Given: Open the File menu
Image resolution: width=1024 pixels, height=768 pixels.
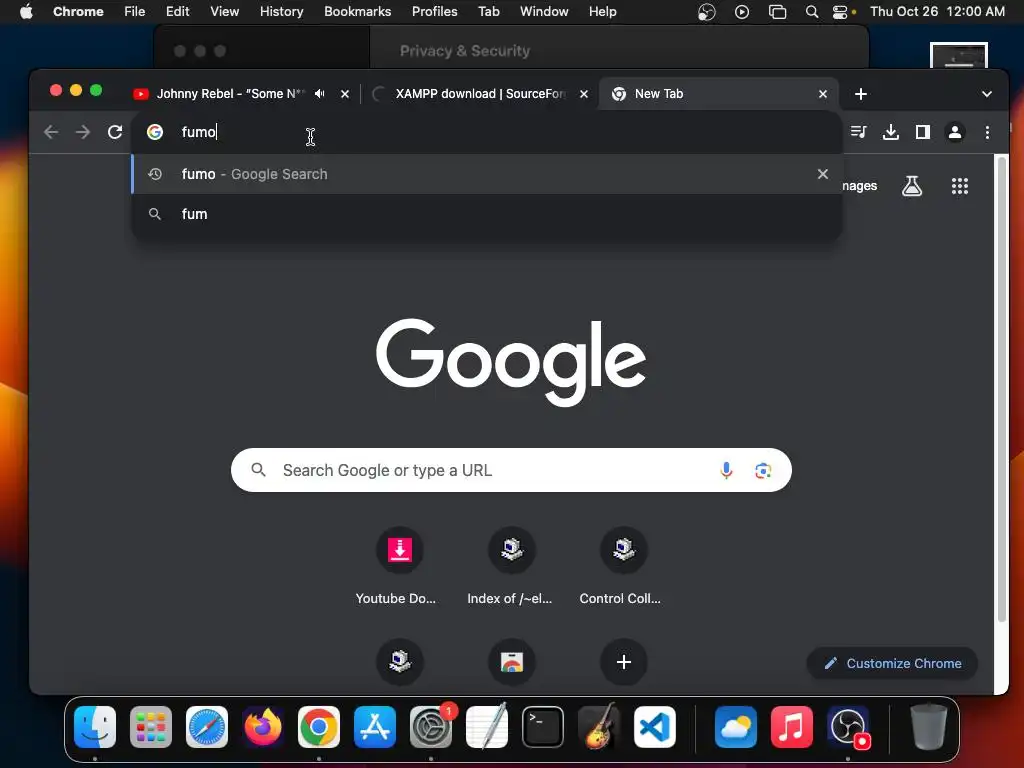Looking at the screenshot, I should [x=135, y=12].
